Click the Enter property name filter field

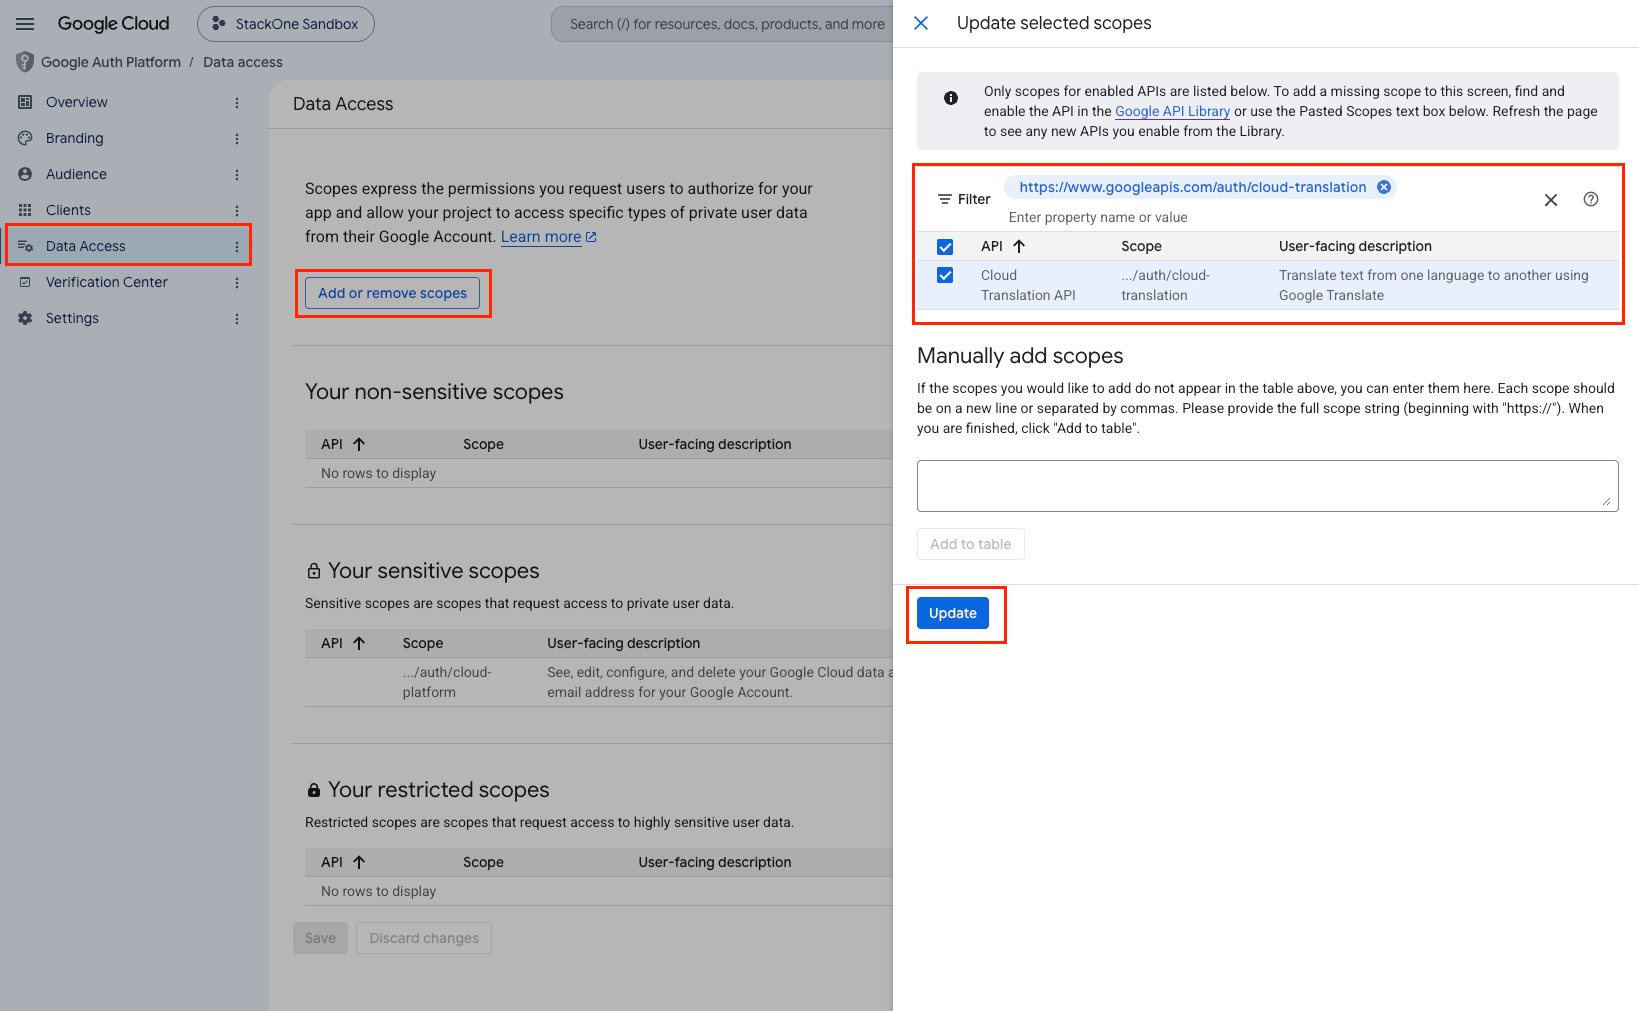point(1098,217)
